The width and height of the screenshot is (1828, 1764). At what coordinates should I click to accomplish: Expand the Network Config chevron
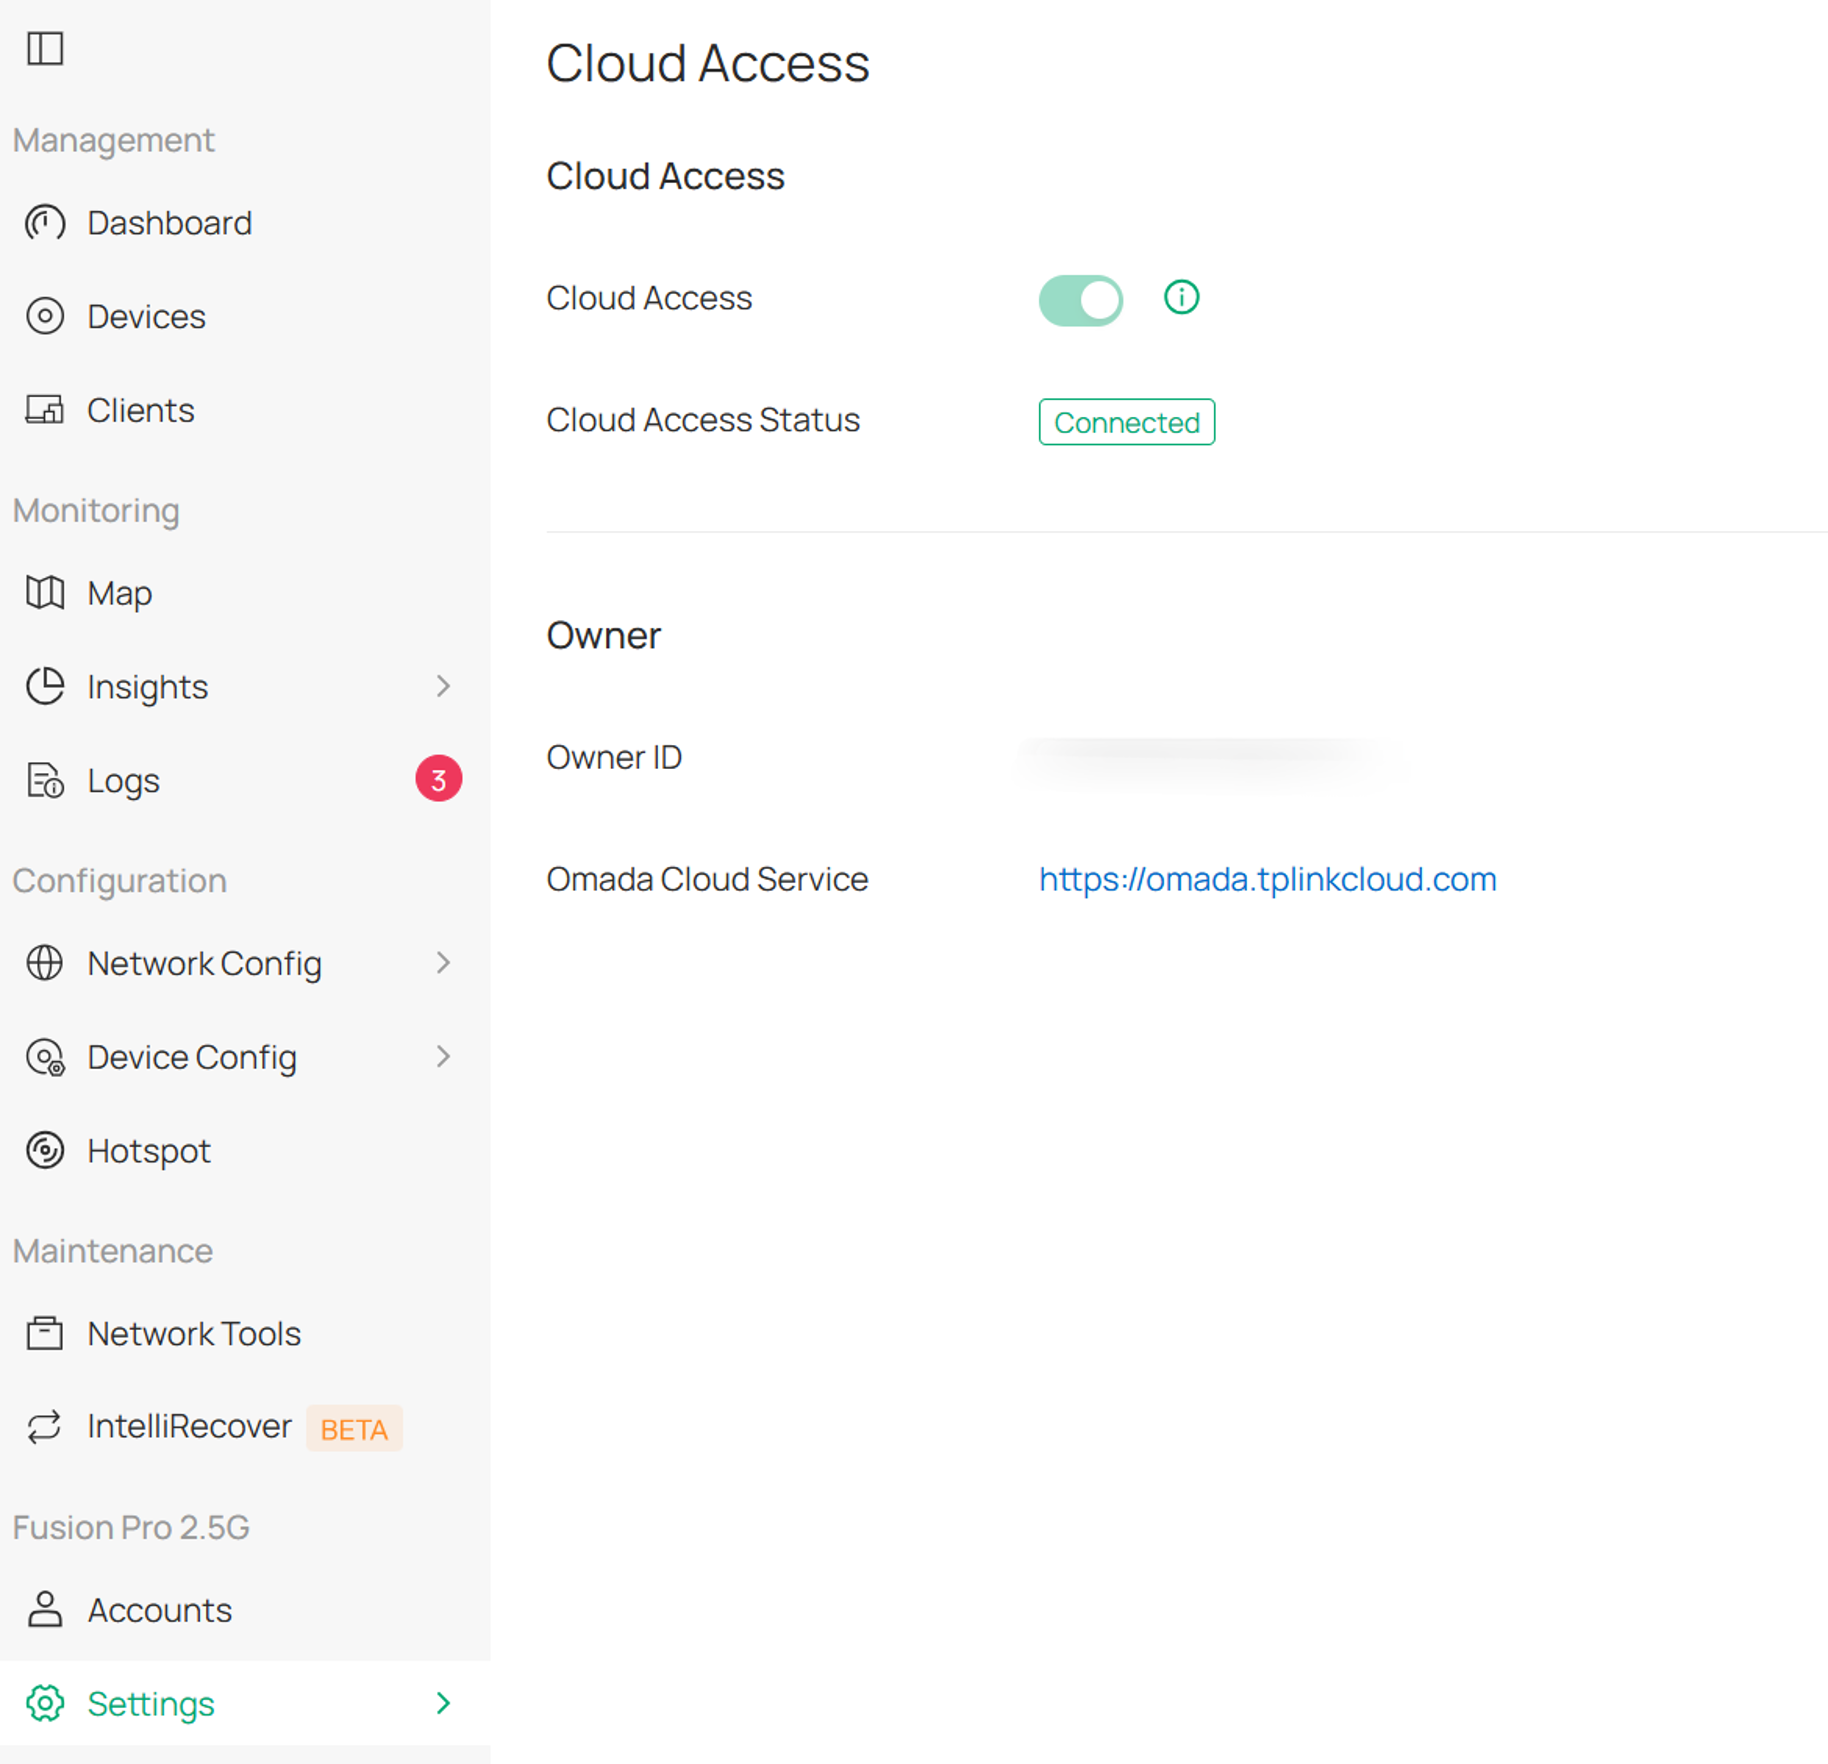[x=443, y=963]
